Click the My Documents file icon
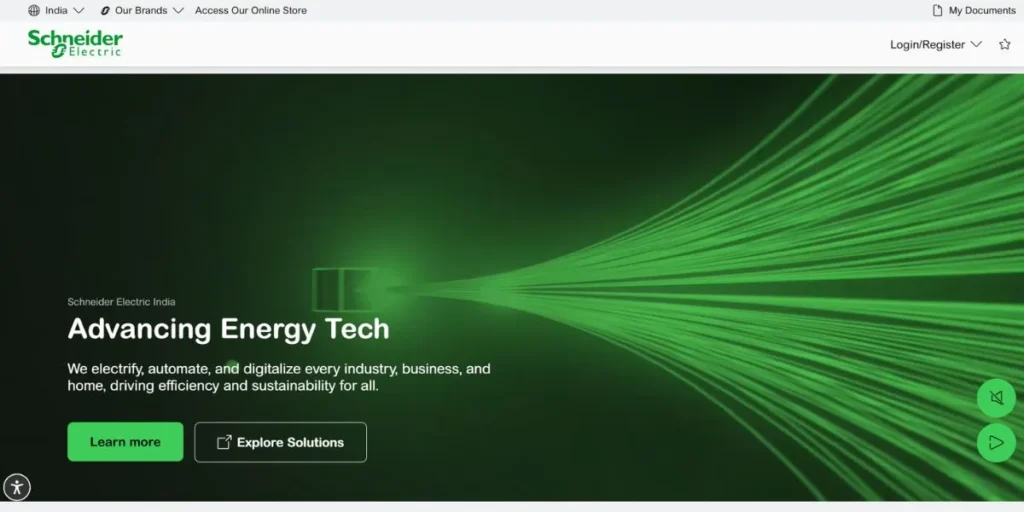1024x512 pixels. [938, 10]
